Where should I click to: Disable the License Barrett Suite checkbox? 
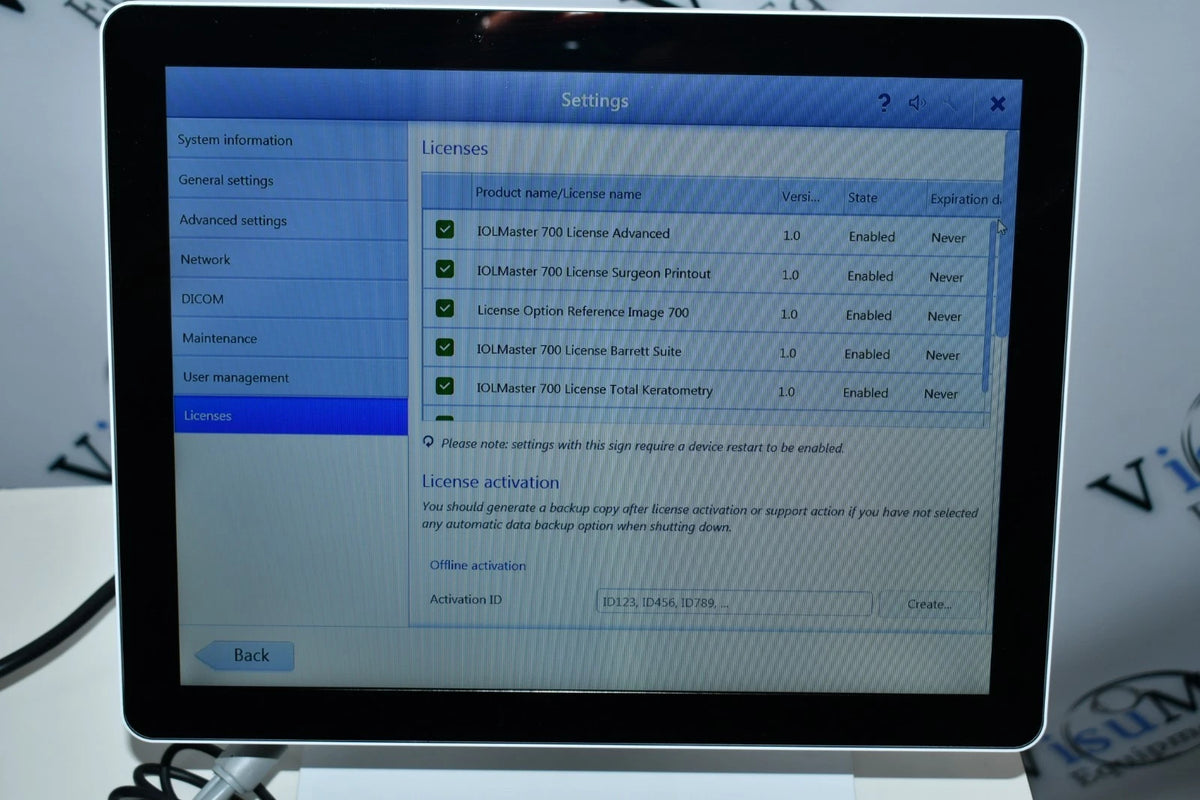tap(445, 347)
